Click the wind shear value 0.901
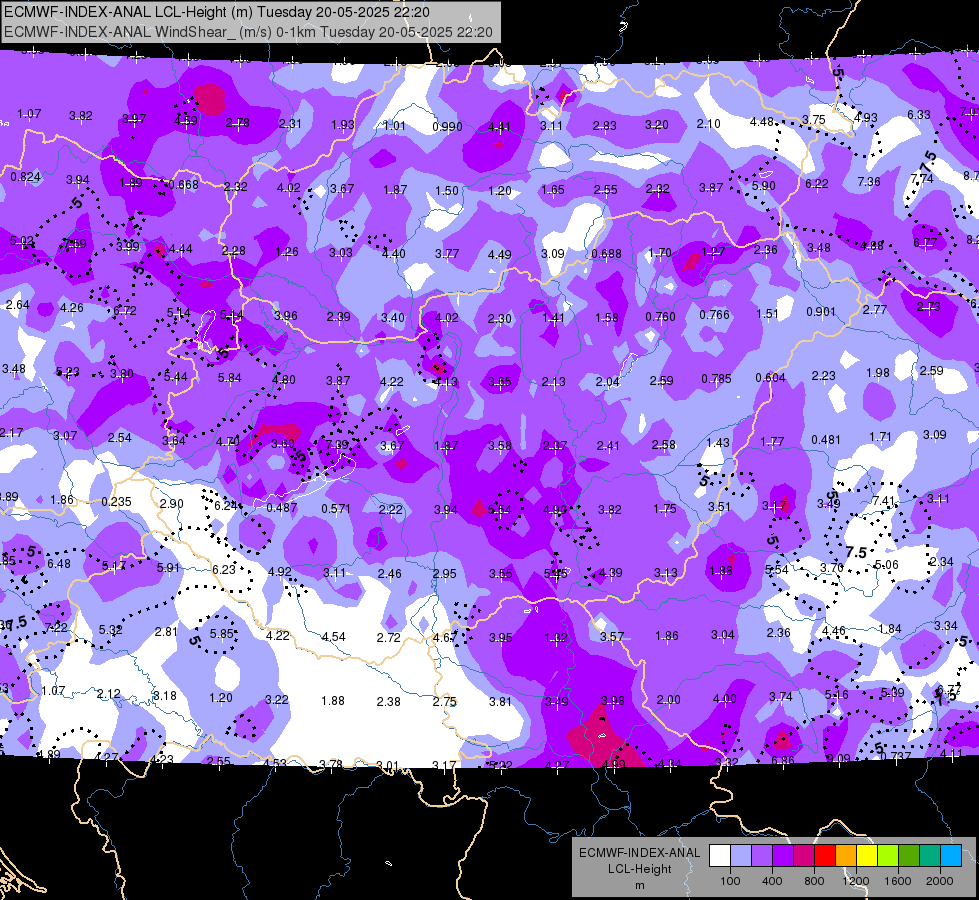The width and height of the screenshot is (979, 900). (820, 312)
